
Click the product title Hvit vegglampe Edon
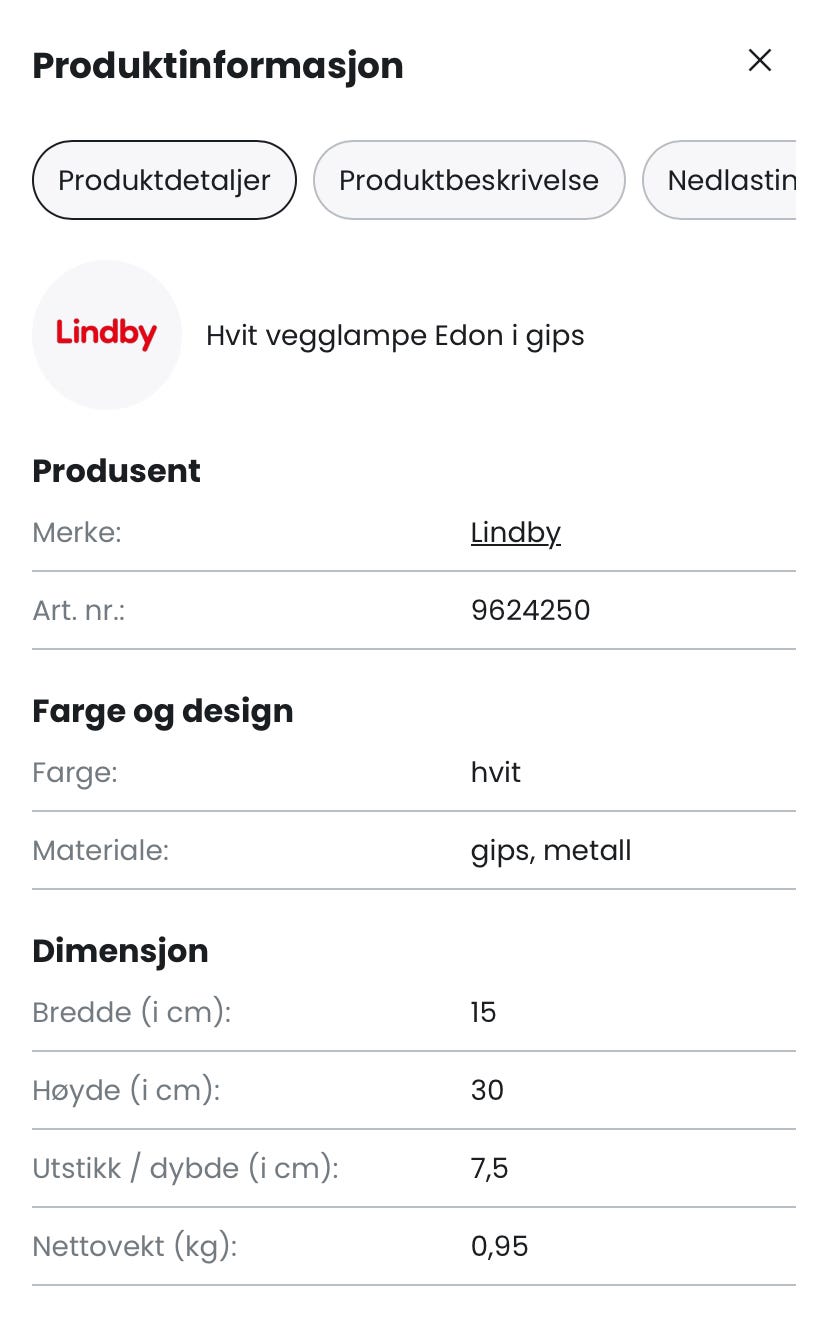(395, 336)
